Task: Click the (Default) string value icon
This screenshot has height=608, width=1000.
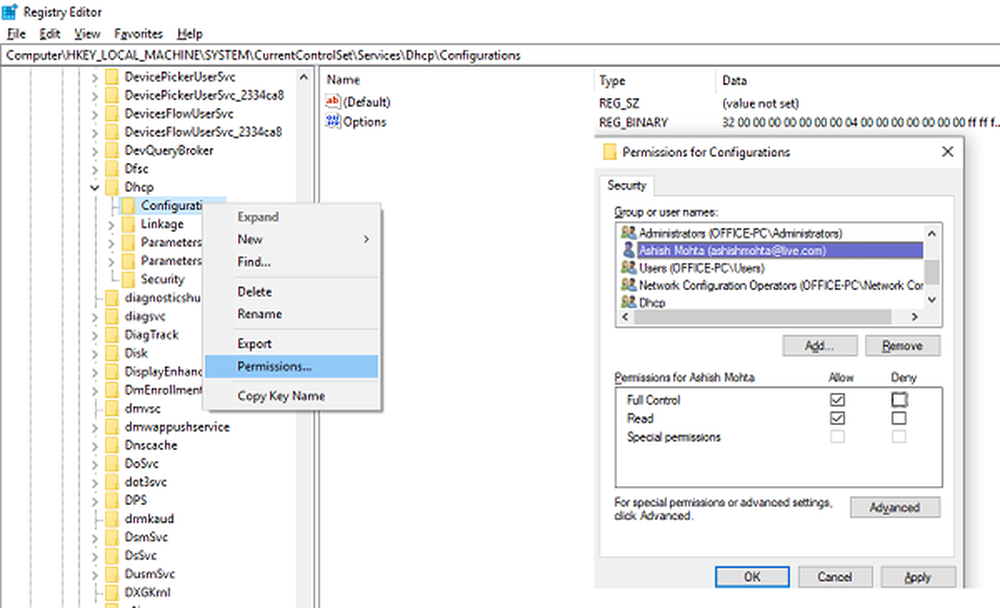Action: 334,102
